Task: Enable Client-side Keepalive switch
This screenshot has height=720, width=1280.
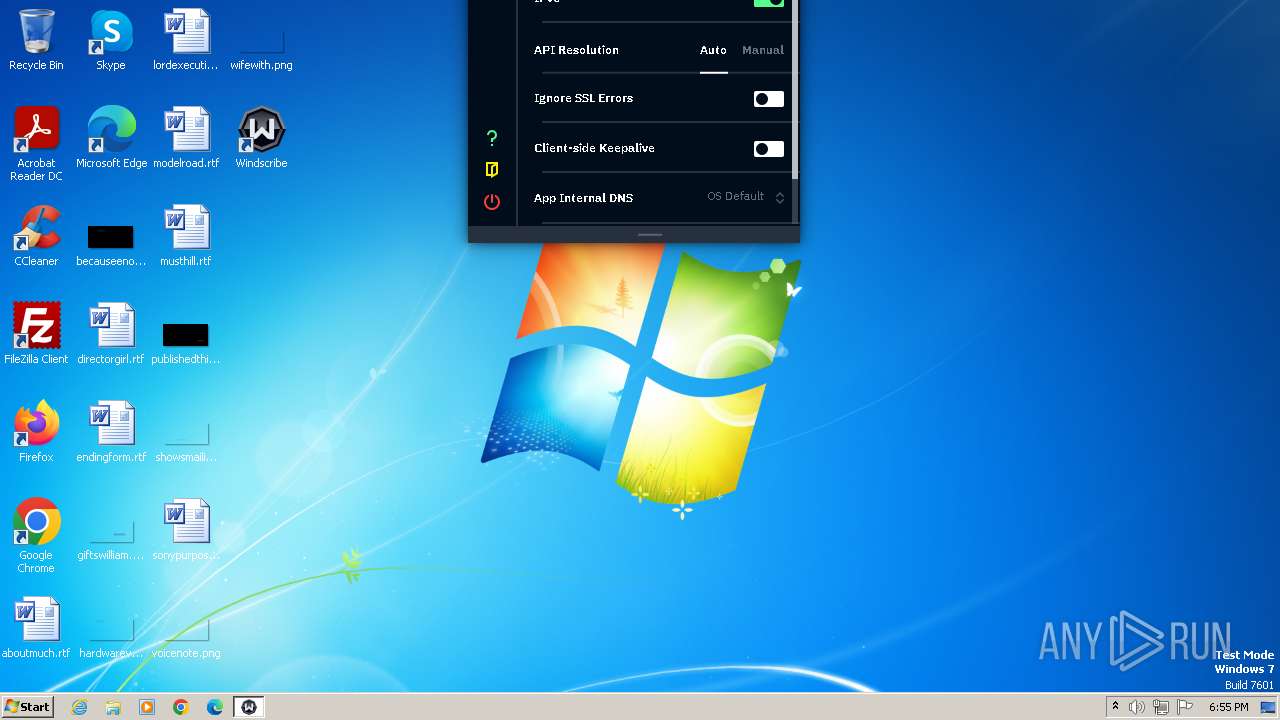Action: tap(768, 149)
